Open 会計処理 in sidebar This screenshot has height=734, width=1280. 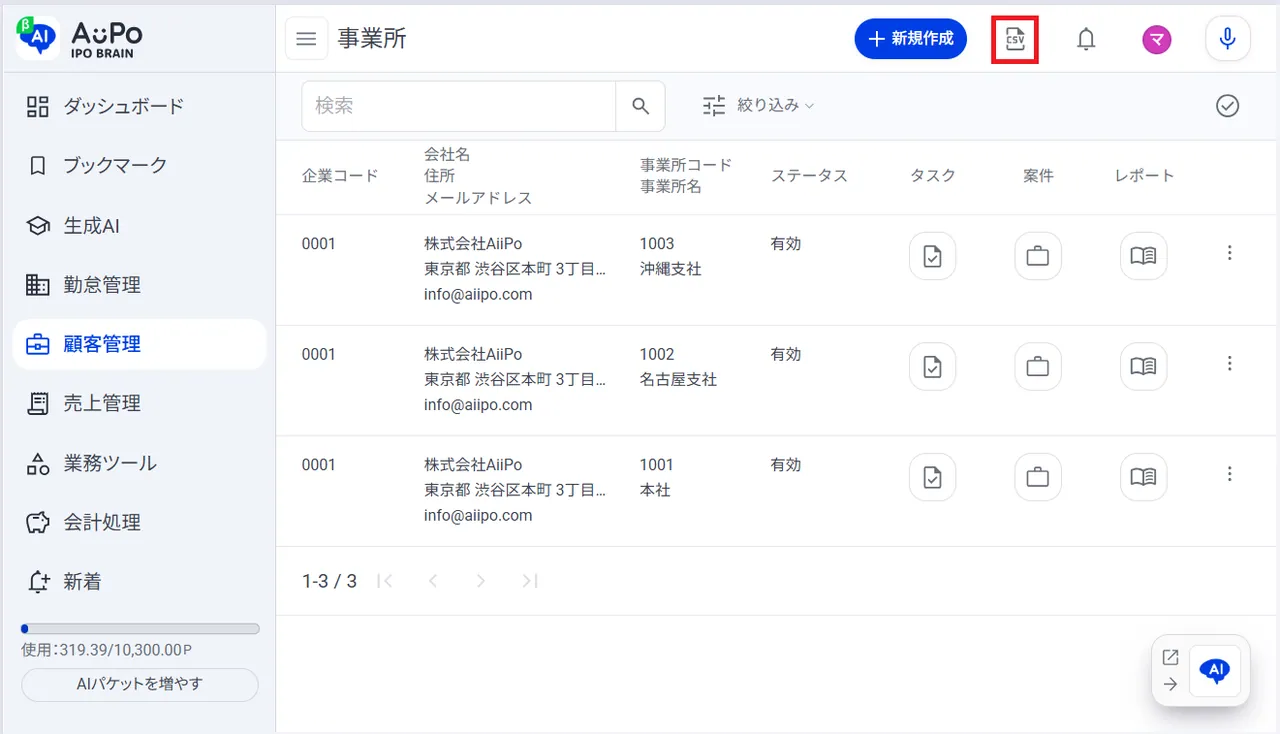point(139,522)
